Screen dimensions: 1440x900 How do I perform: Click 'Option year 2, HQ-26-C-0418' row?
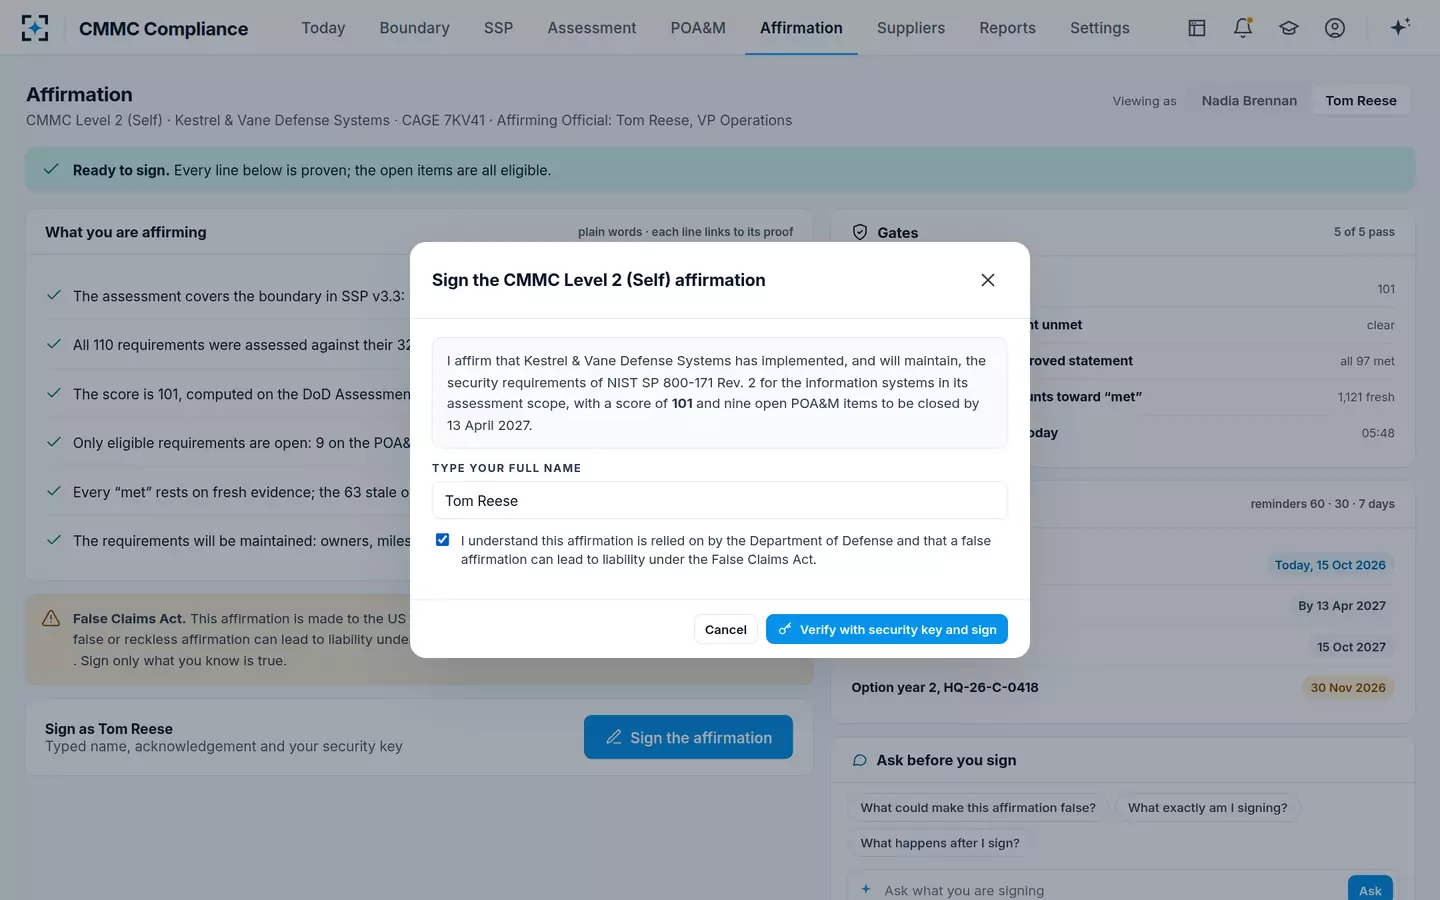click(1123, 687)
